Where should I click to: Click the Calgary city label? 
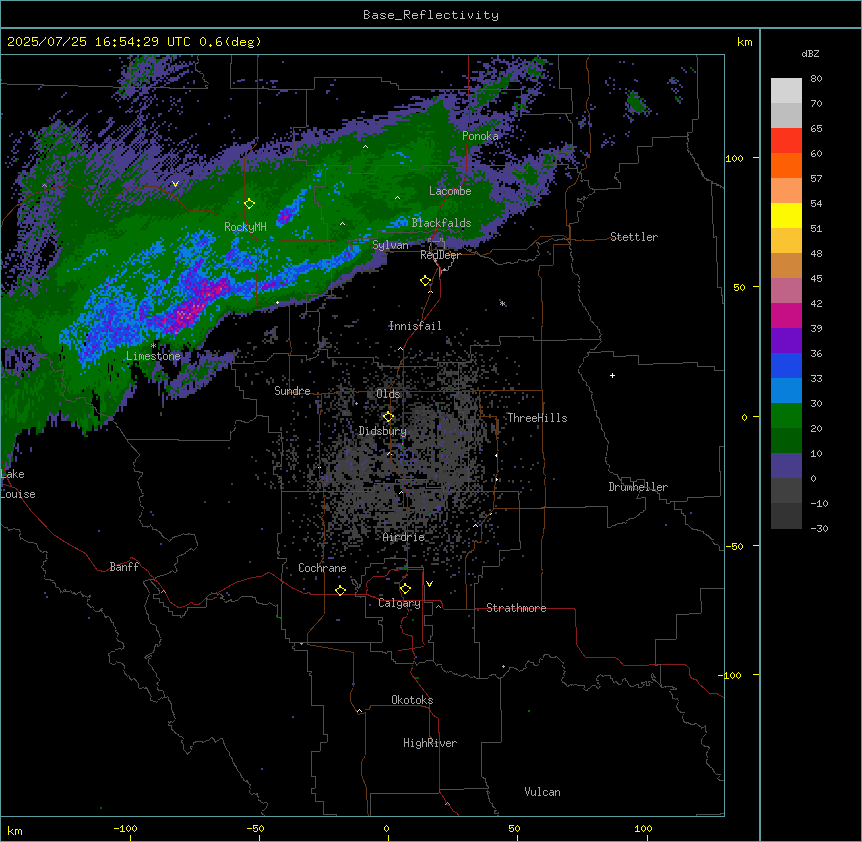(399, 603)
